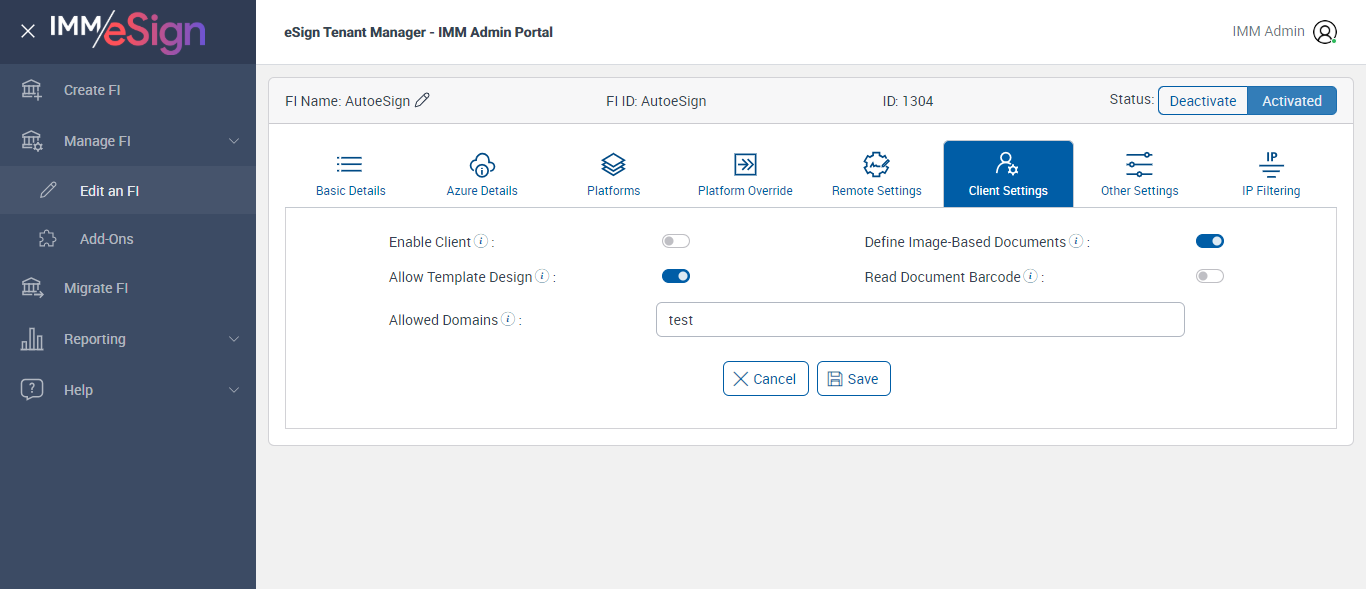Switch to Platform Override tab
The image size is (1366, 589).
pos(745,174)
